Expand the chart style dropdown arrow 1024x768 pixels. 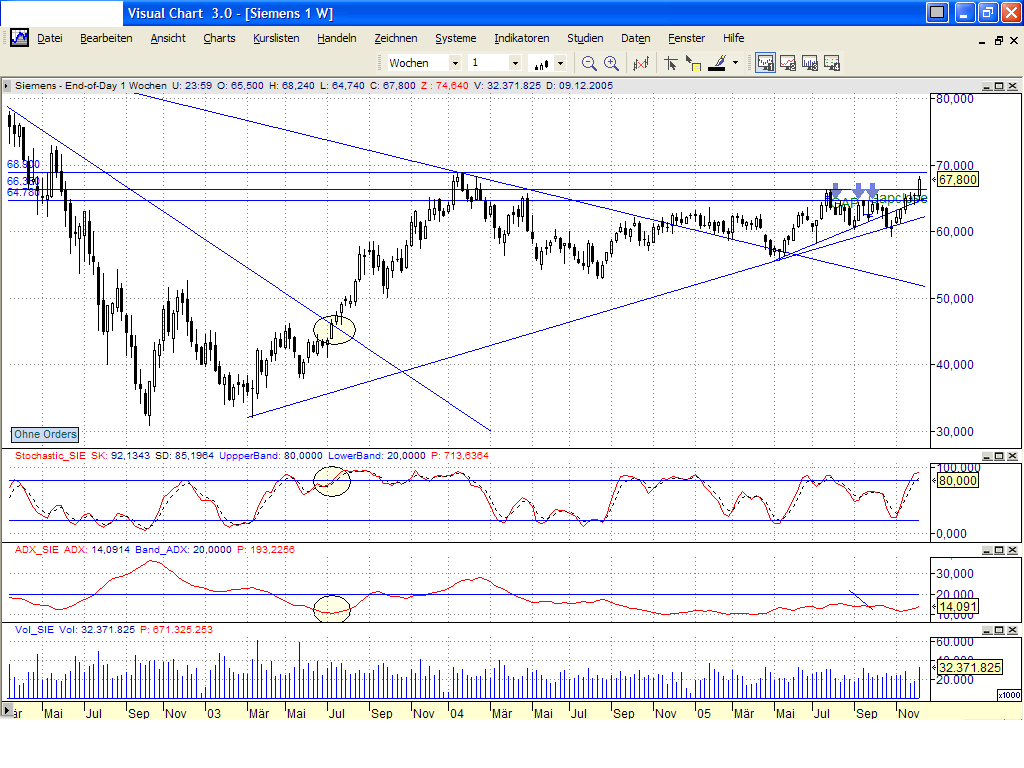tap(559, 62)
